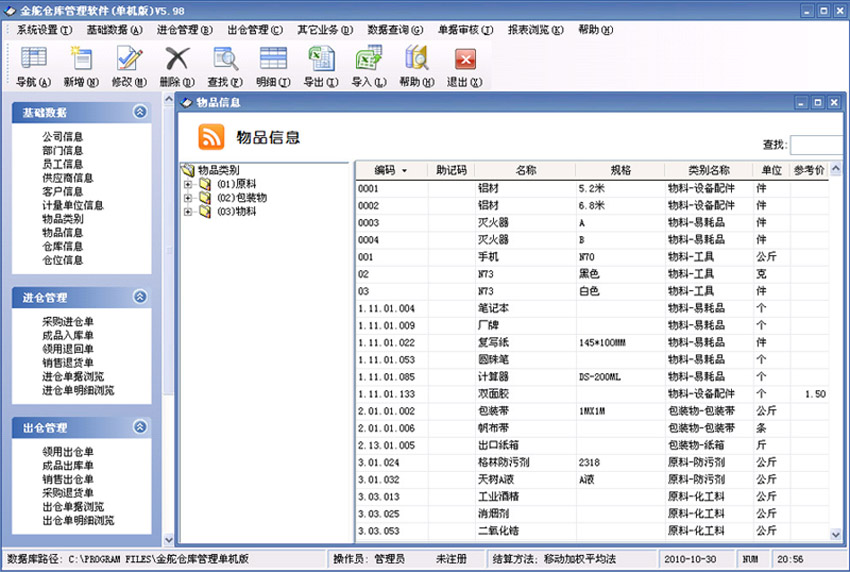Open the 导航 navigation toolbar icon
Screen dimensions: 850x572
click(34, 58)
